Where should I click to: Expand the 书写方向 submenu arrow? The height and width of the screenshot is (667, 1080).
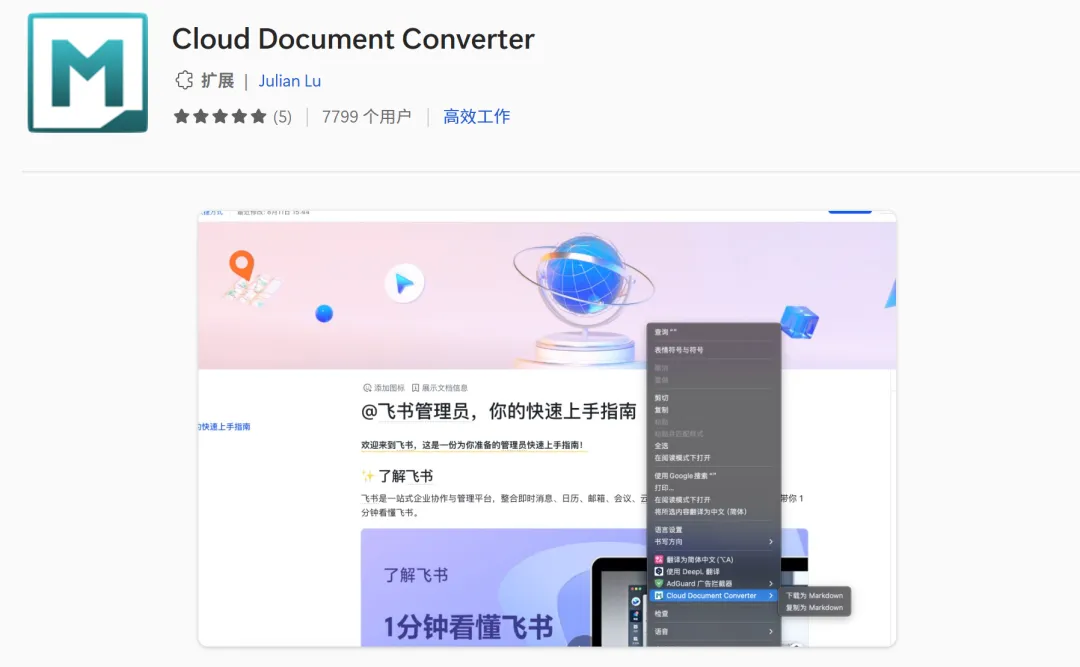click(x=771, y=542)
